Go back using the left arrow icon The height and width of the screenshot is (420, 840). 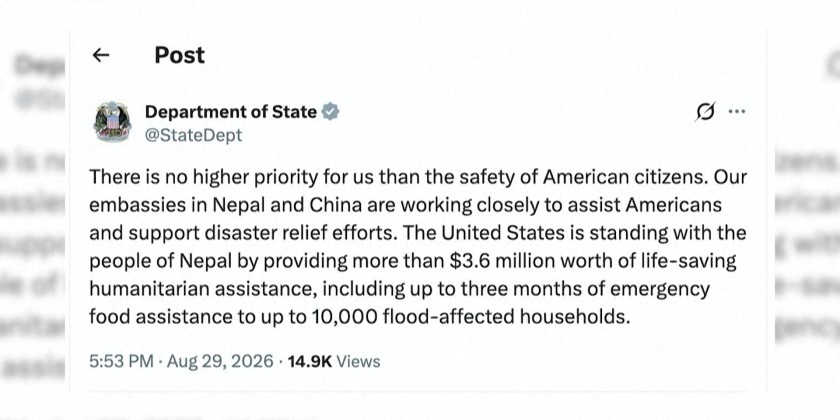(x=101, y=55)
